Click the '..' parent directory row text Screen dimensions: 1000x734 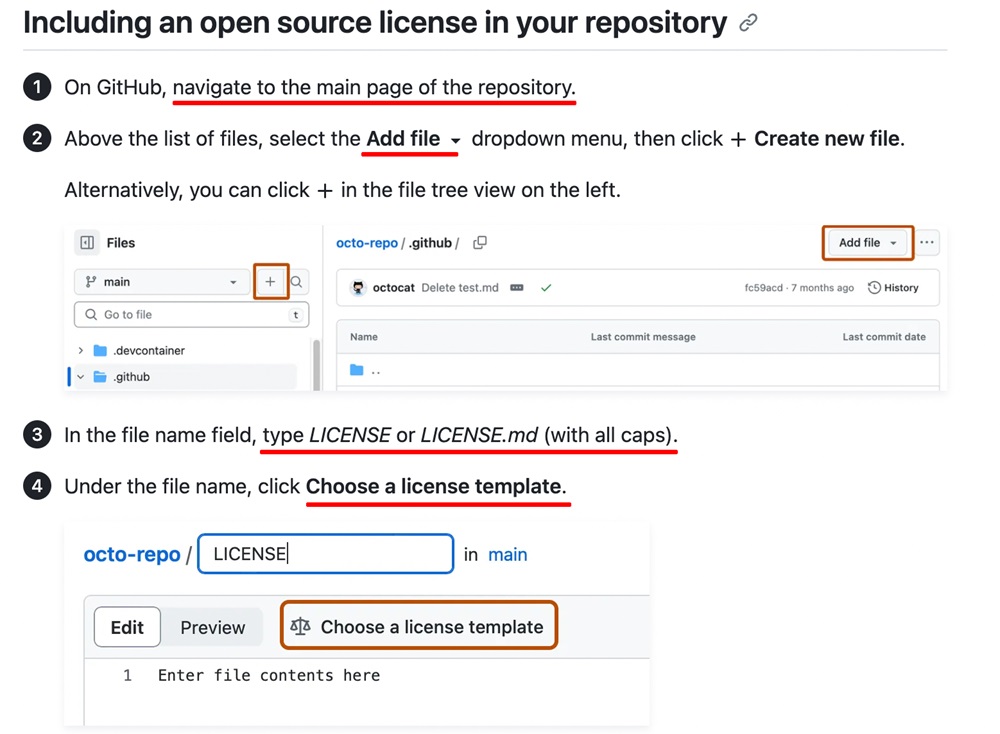pyautogui.click(x=376, y=372)
